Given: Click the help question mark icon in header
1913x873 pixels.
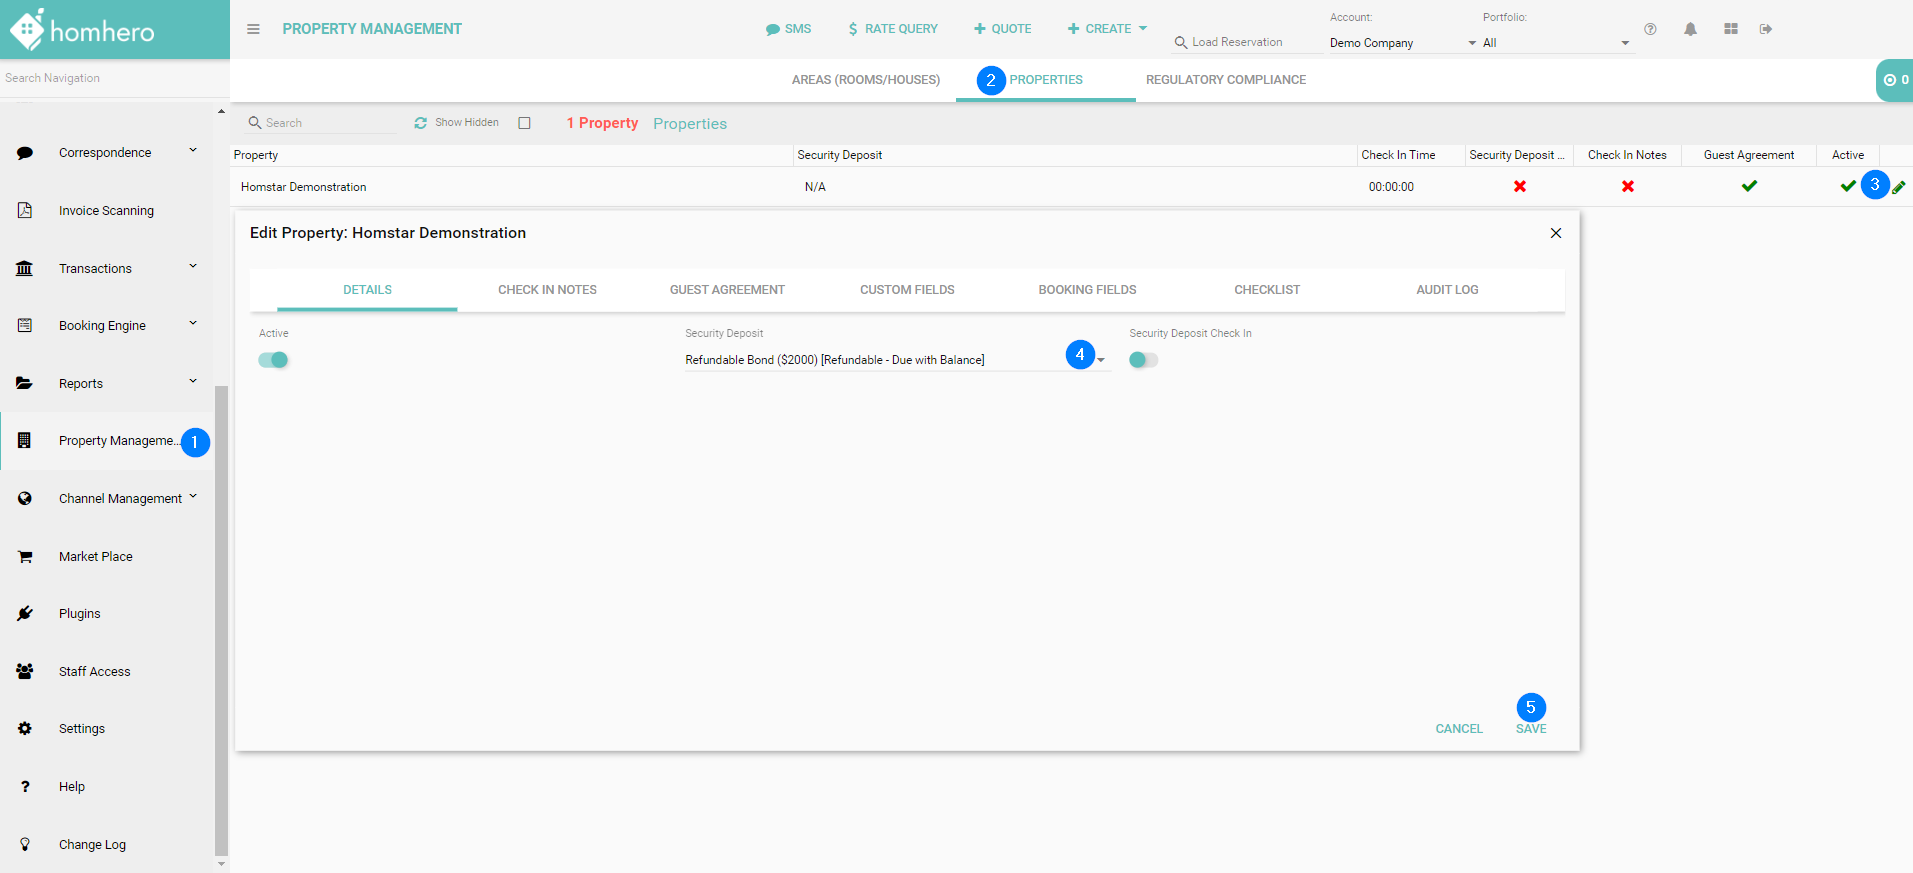Looking at the screenshot, I should [1650, 29].
